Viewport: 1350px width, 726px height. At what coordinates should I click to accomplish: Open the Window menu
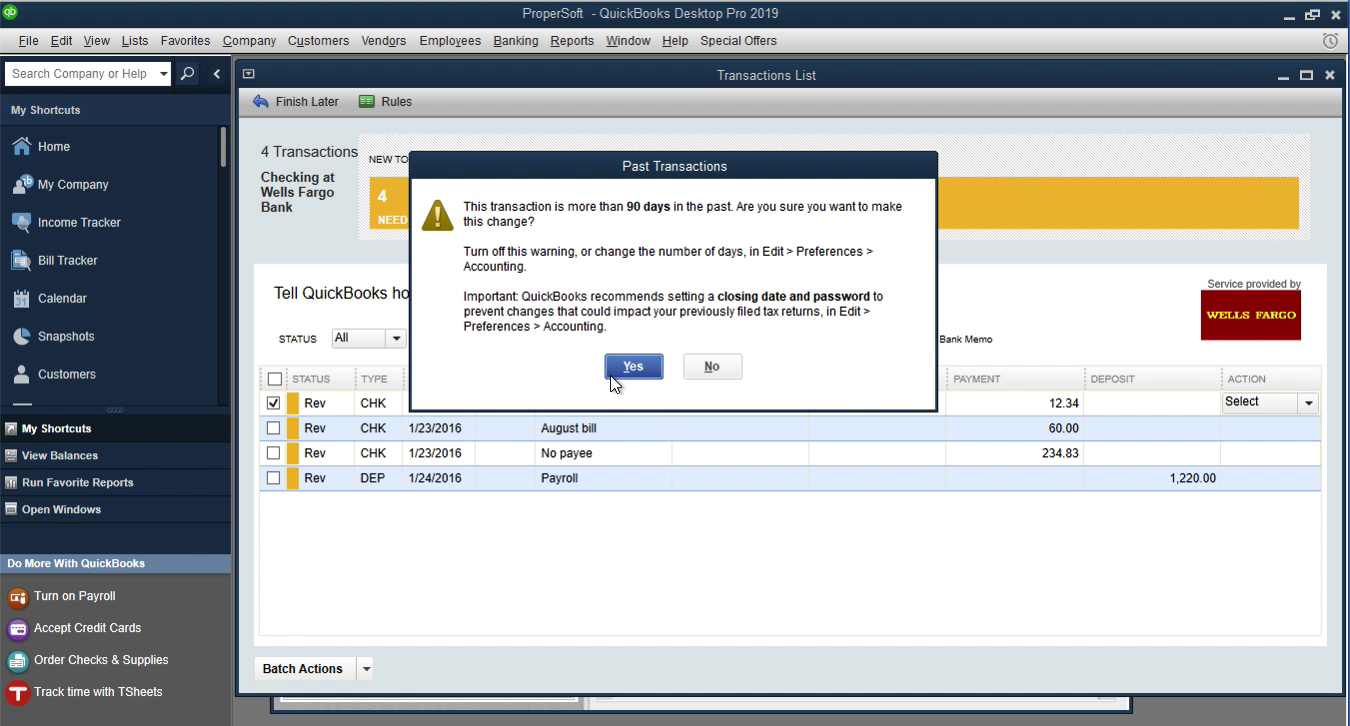tap(628, 41)
